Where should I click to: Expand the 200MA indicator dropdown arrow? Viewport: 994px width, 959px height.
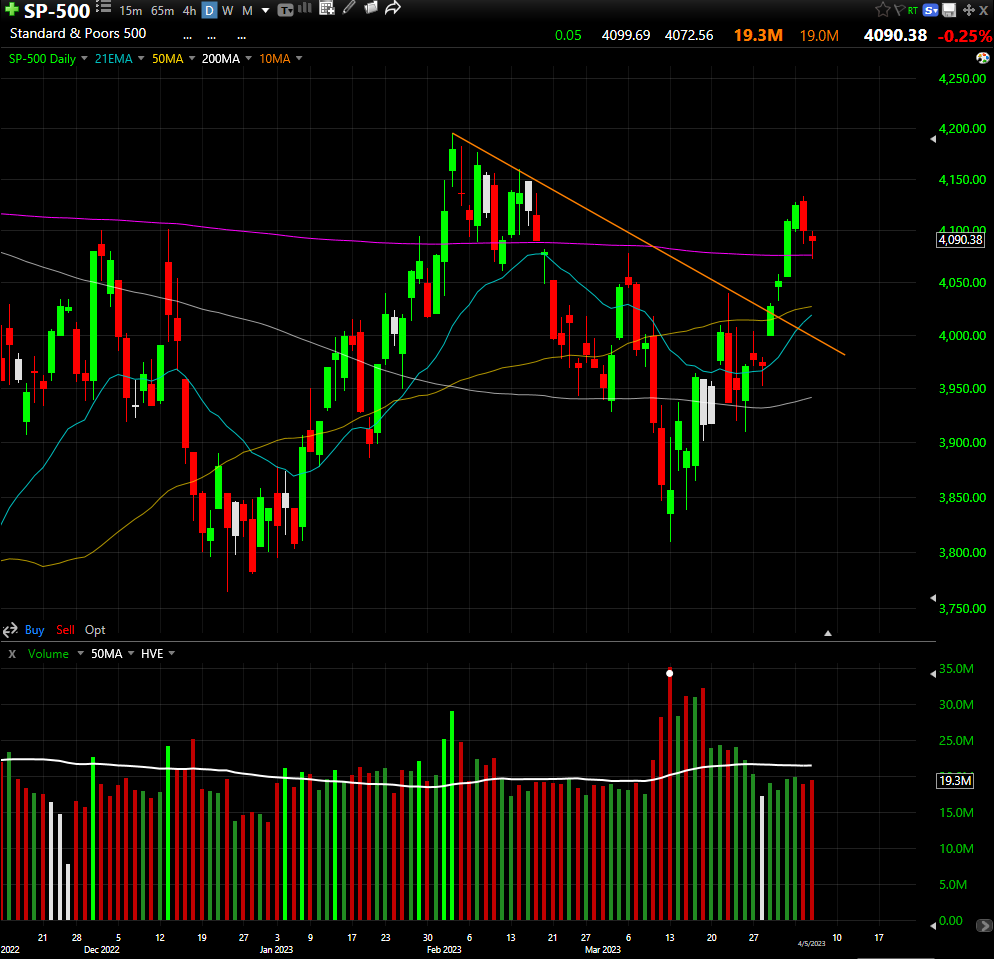click(248, 58)
